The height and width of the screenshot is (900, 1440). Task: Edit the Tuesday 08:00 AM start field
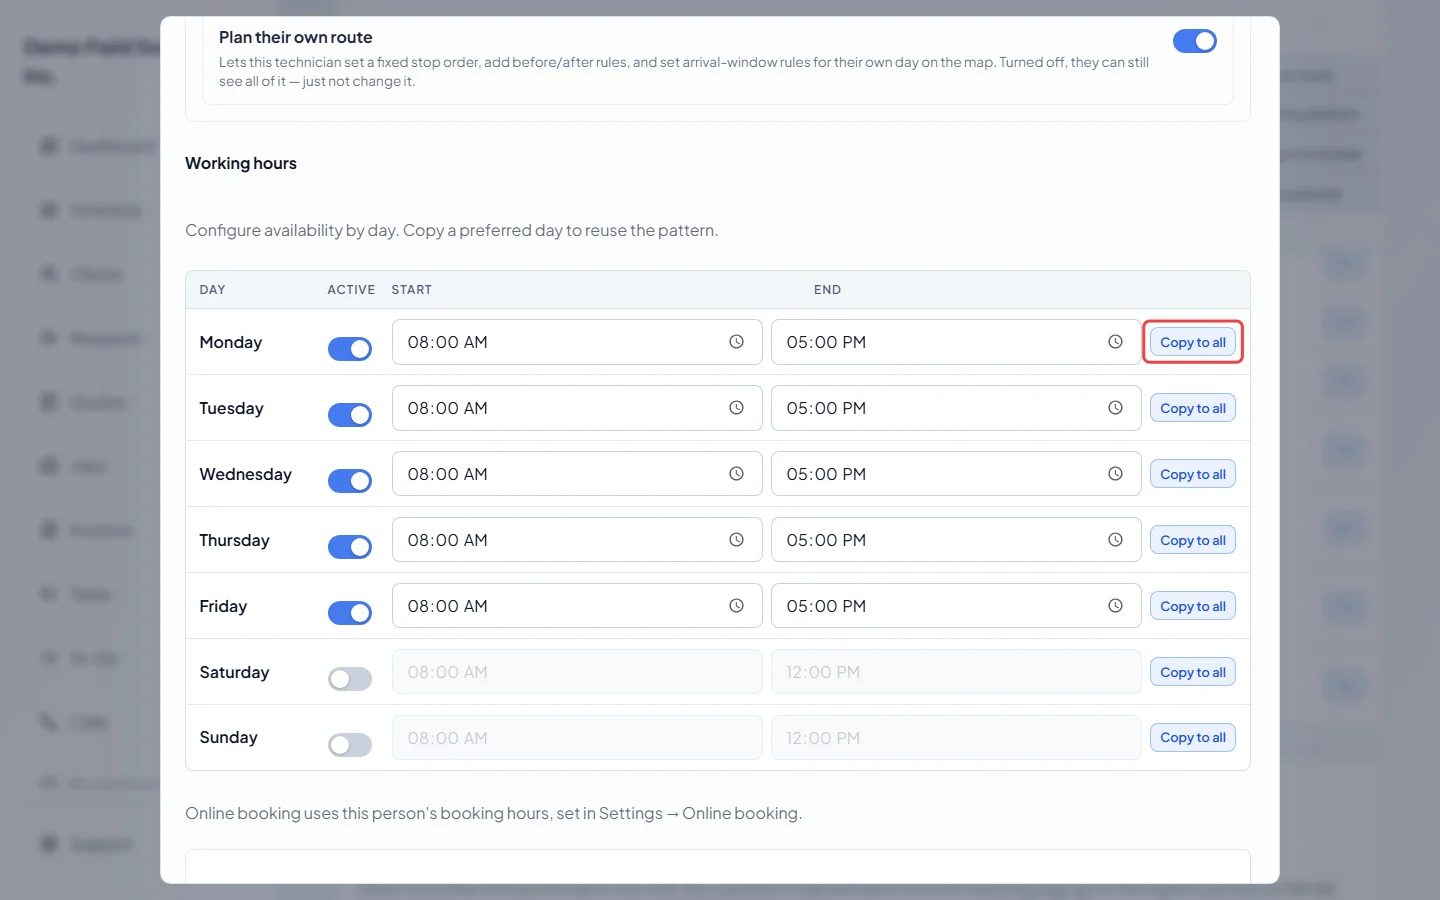[x=577, y=408]
